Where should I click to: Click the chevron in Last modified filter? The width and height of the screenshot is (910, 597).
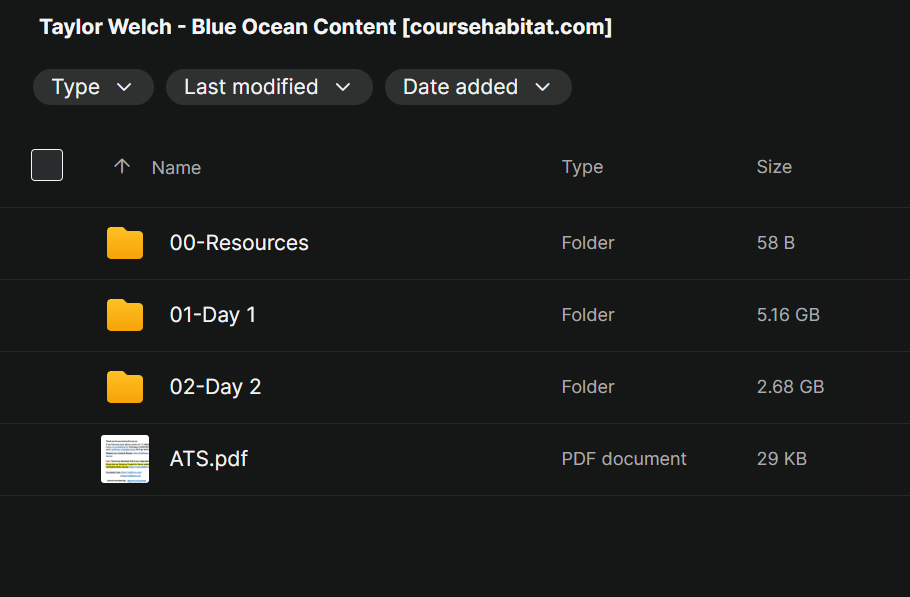(x=343, y=87)
